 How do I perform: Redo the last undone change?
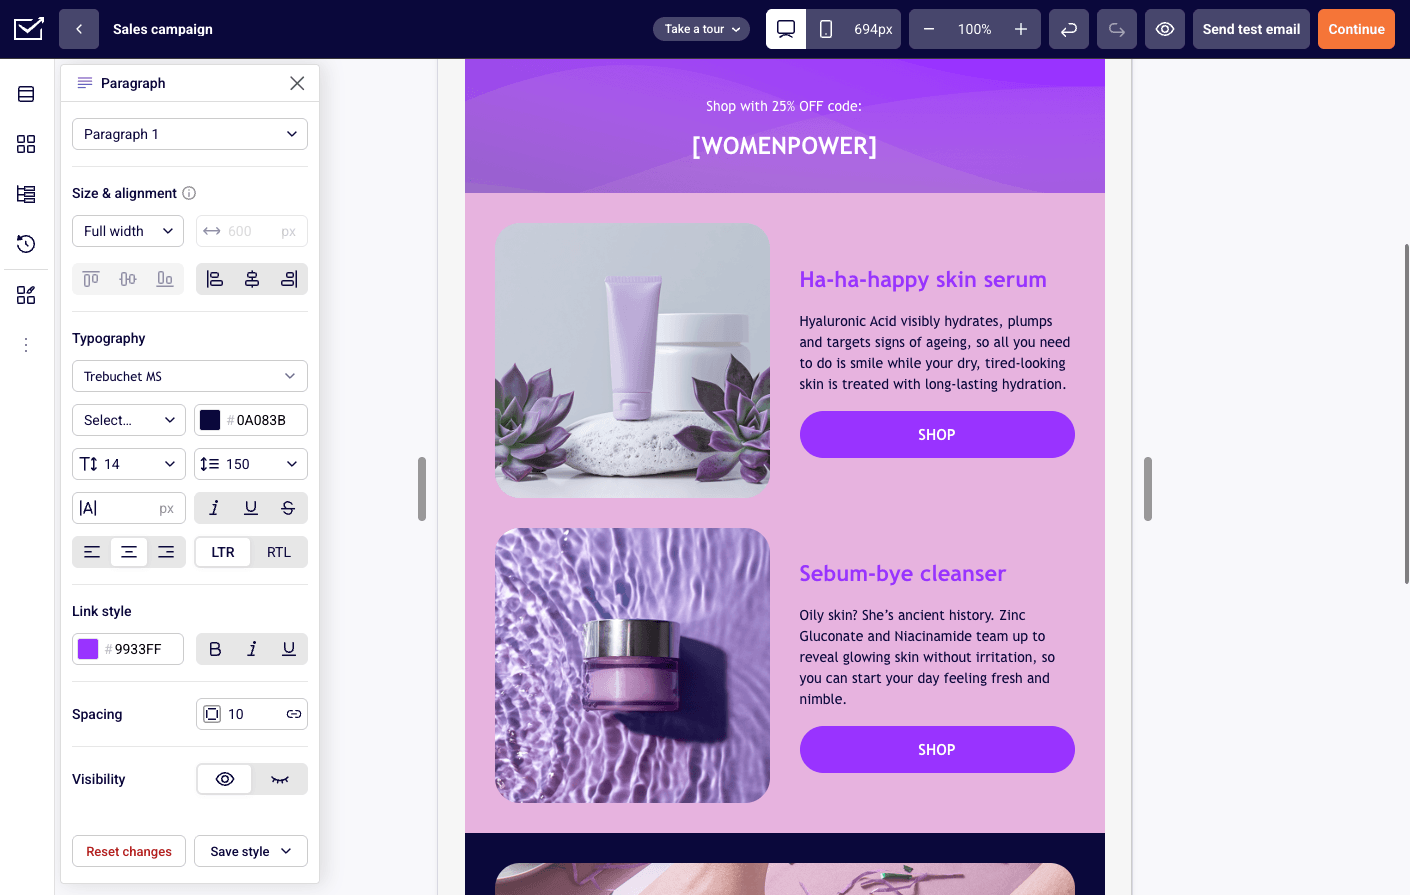1117,29
